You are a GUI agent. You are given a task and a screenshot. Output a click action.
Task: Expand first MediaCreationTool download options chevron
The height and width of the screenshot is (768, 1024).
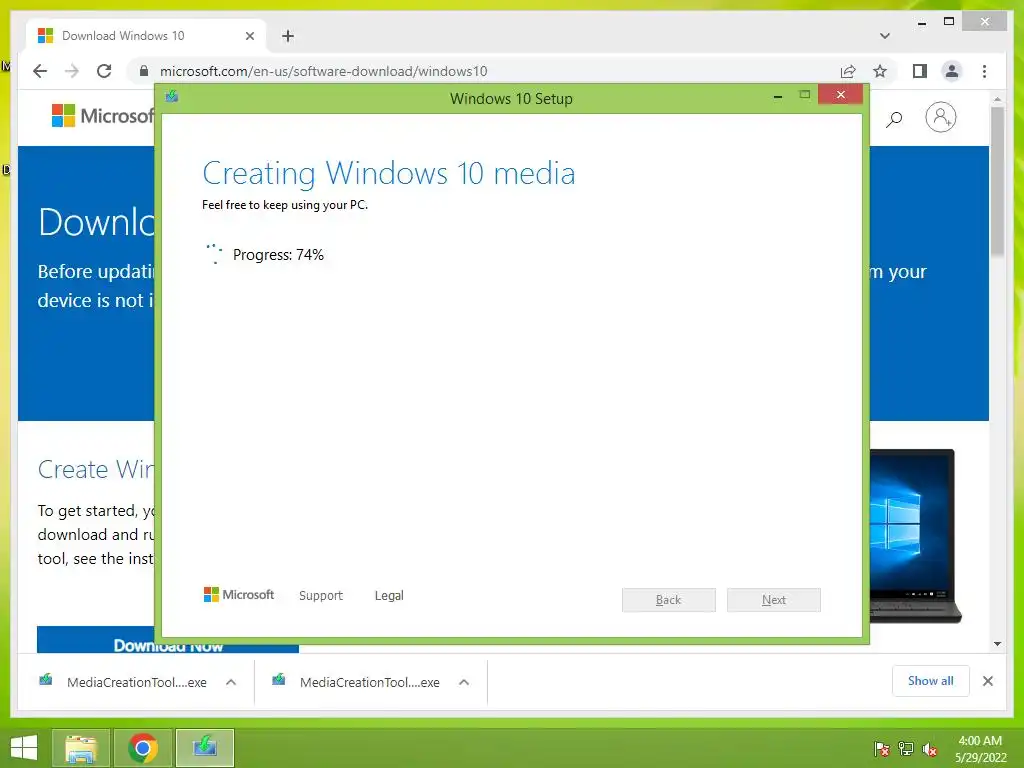(231, 682)
